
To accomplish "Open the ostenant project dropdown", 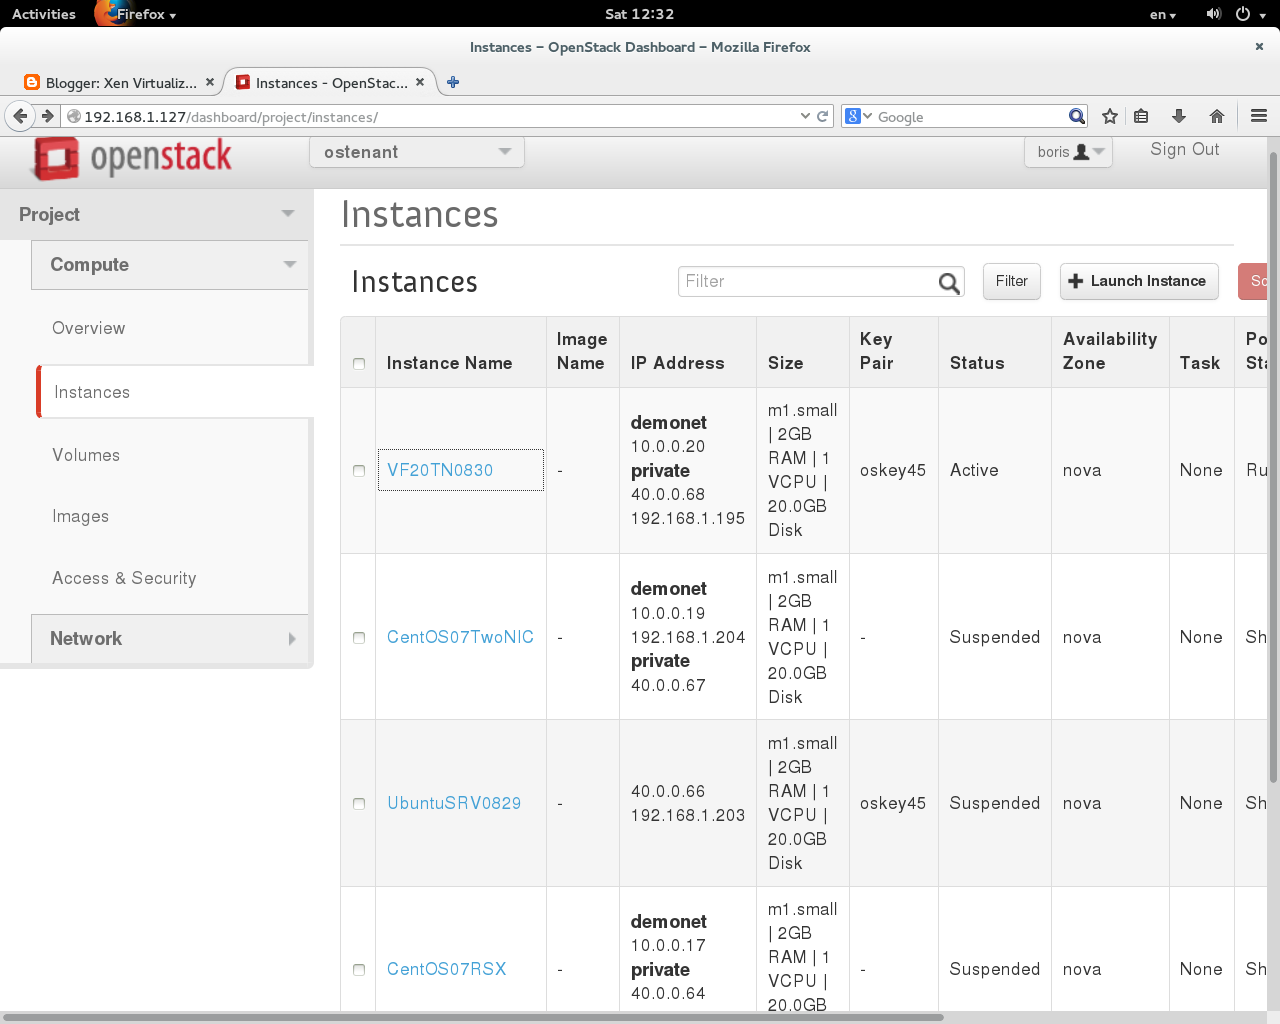I will [417, 152].
